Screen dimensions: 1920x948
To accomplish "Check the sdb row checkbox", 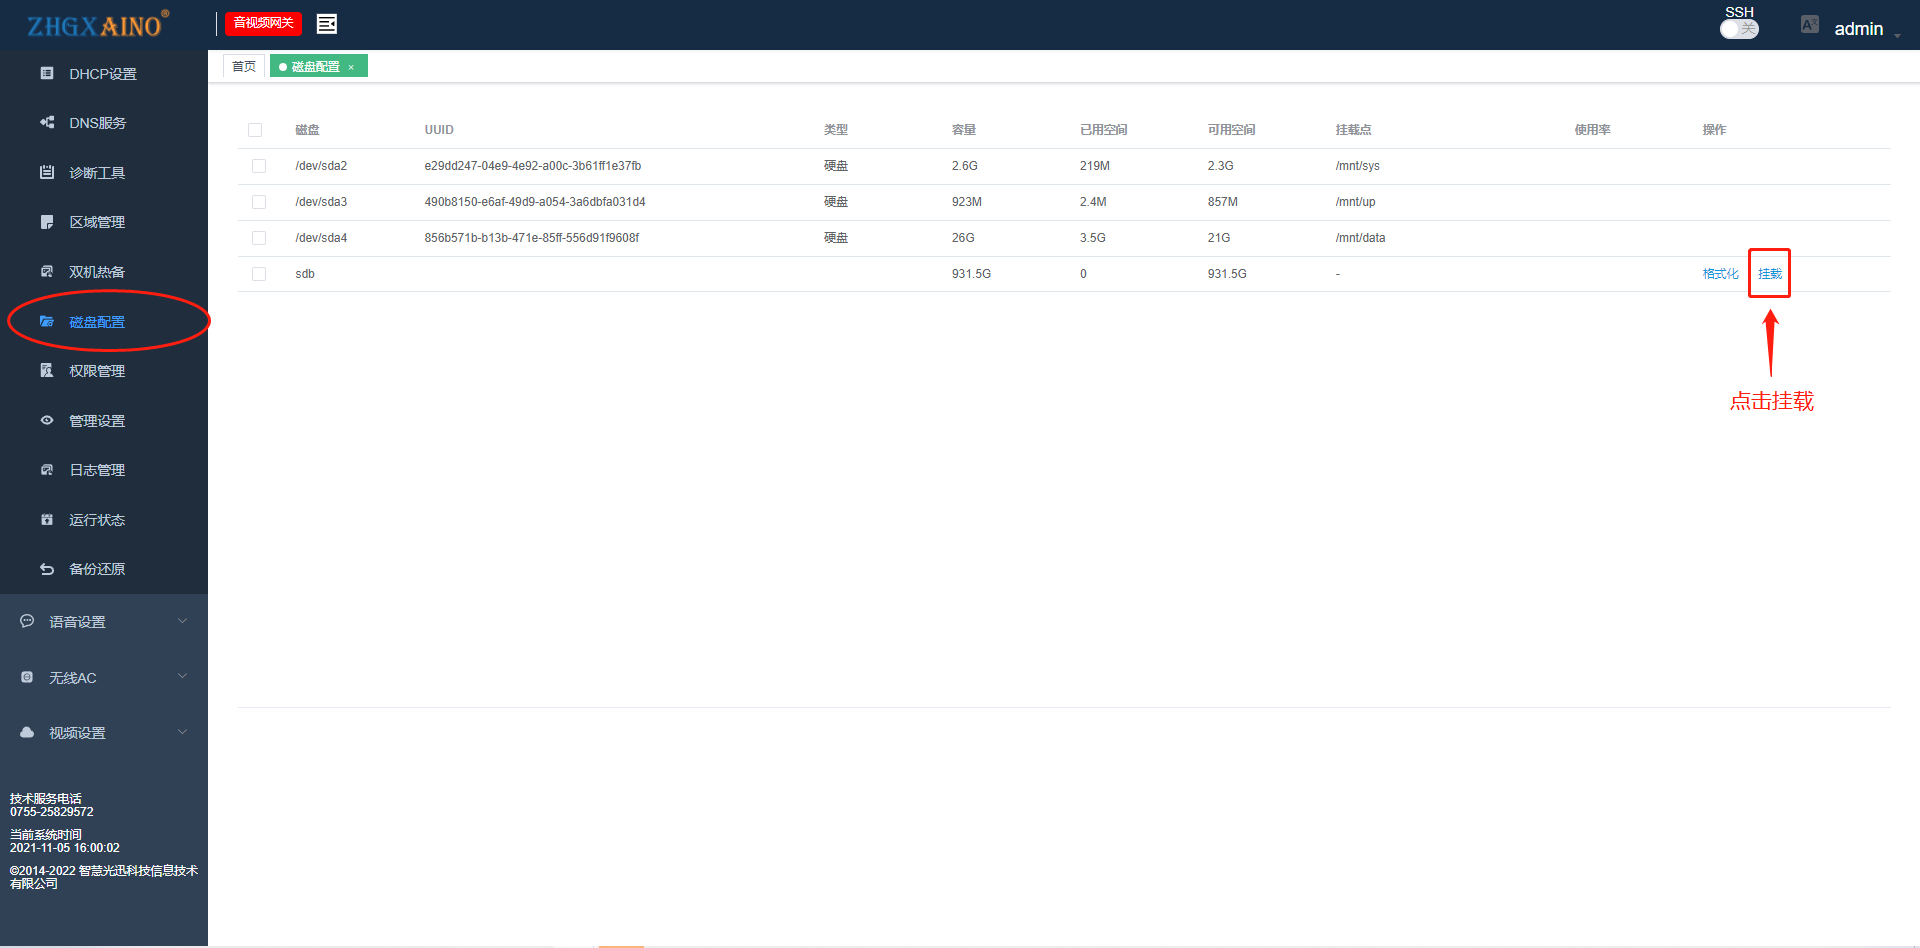I will tap(259, 274).
